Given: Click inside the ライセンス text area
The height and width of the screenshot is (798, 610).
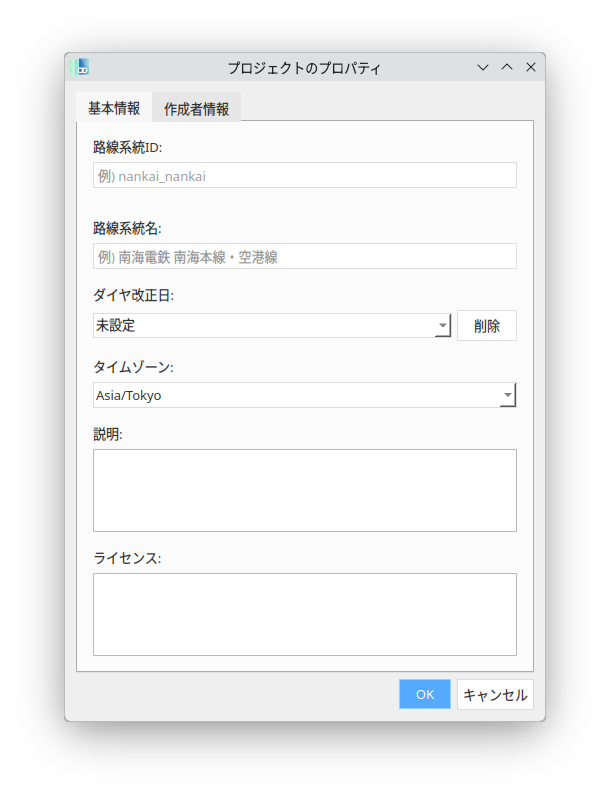Looking at the screenshot, I should pyautogui.click(x=305, y=615).
